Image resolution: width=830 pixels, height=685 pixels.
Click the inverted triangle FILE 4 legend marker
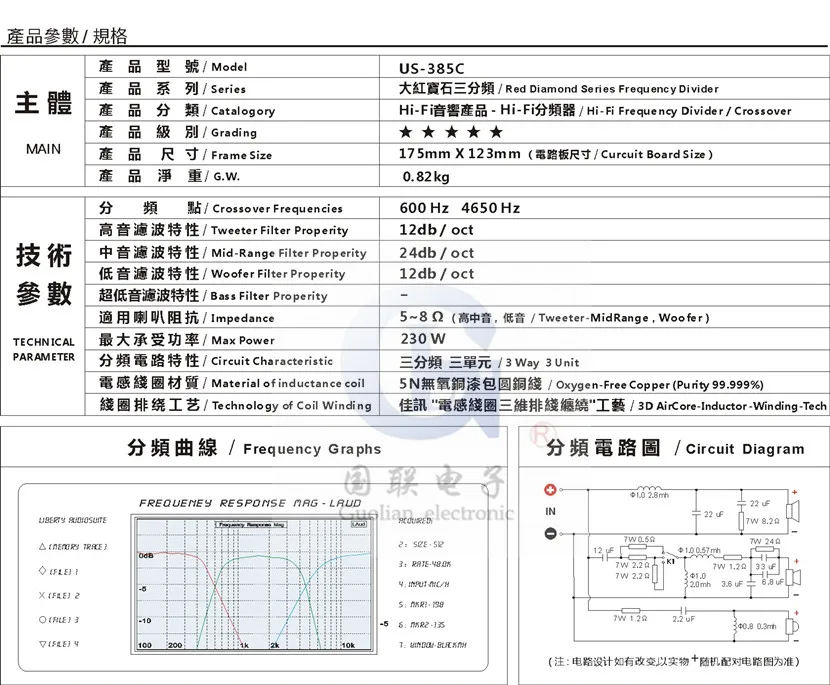pos(42,644)
